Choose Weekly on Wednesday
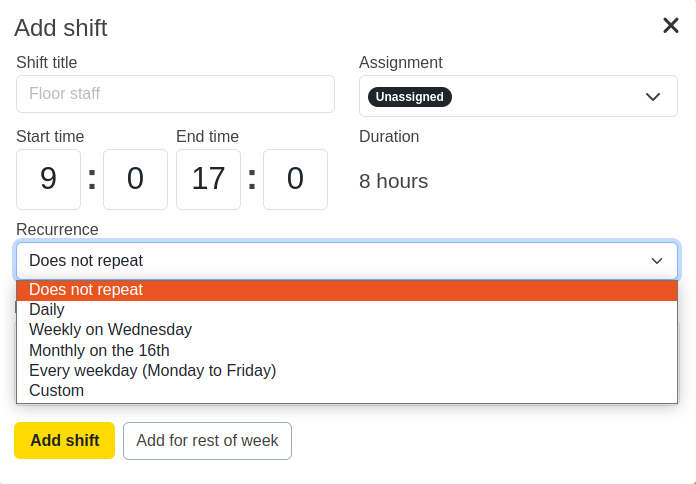Screen dimensions: 696x484 [110, 330]
